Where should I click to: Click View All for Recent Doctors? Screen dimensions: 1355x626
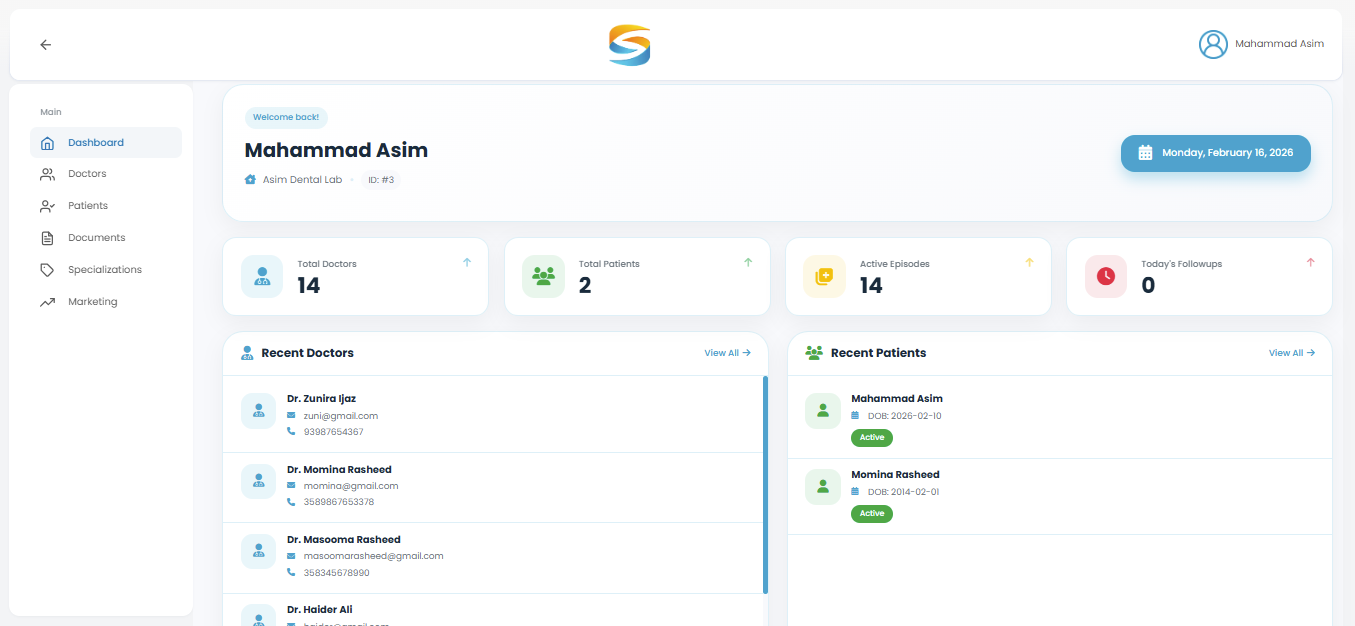coord(727,353)
